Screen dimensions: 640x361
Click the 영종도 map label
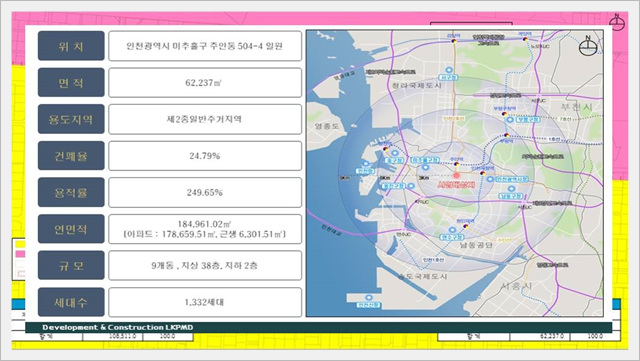(x=327, y=126)
